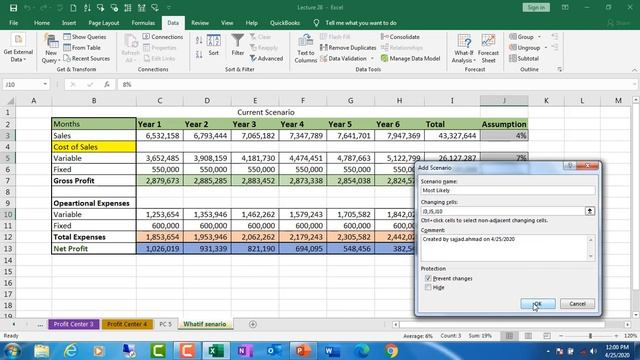The image size is (640, 360).
Task: Switch to Profit Center 4 sheet
Action: pyautogui.click(x=127, y=324)
